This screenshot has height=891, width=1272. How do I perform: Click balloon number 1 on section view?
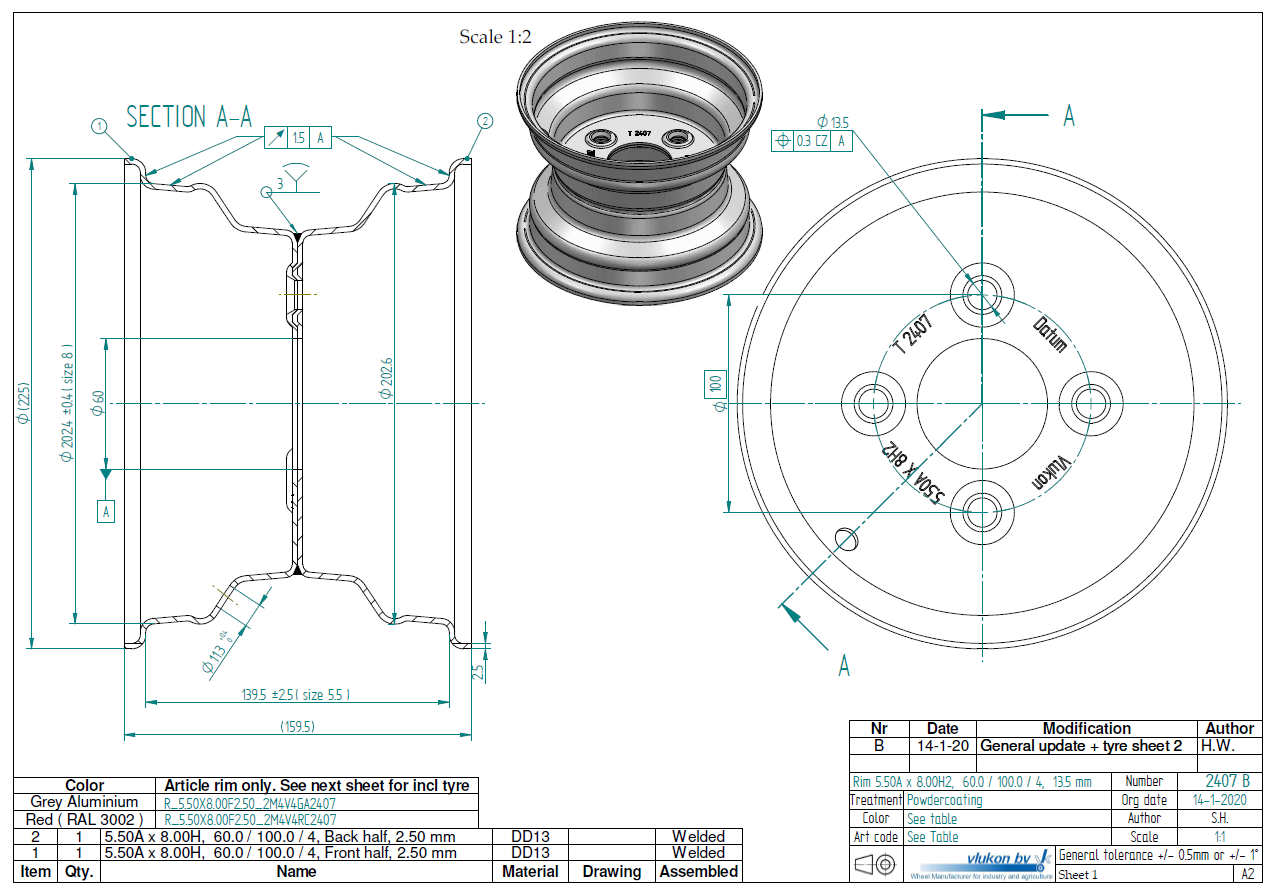pos(98,126)
